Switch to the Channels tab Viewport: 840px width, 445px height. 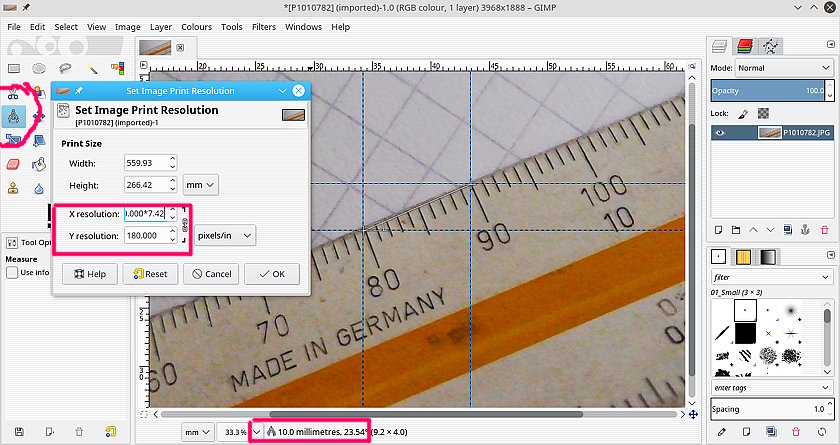(x=745, y=46)
